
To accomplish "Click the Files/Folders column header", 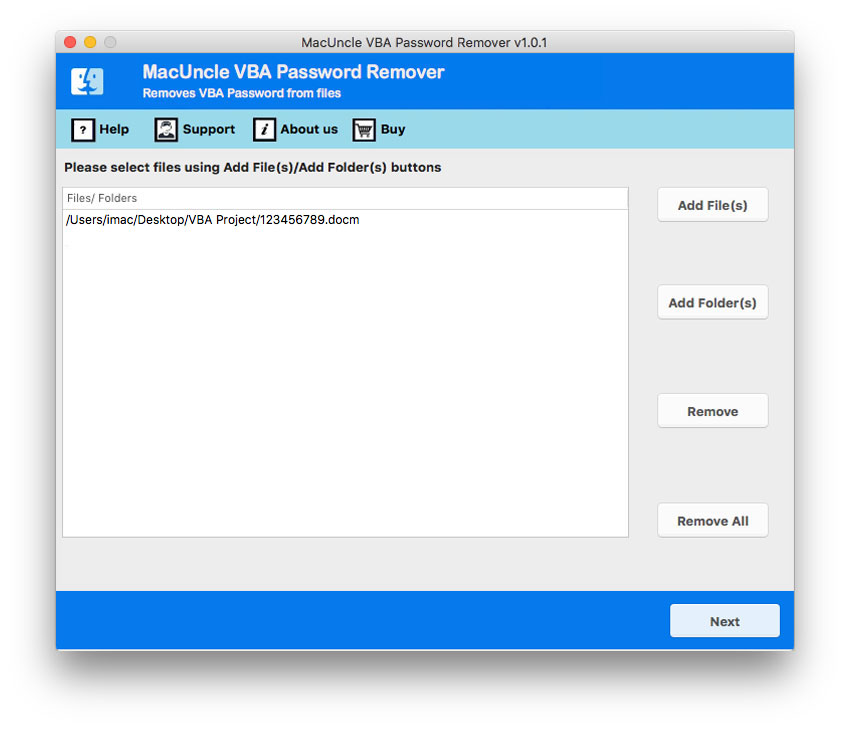I will pyautogui.click(x=102, y=198).
